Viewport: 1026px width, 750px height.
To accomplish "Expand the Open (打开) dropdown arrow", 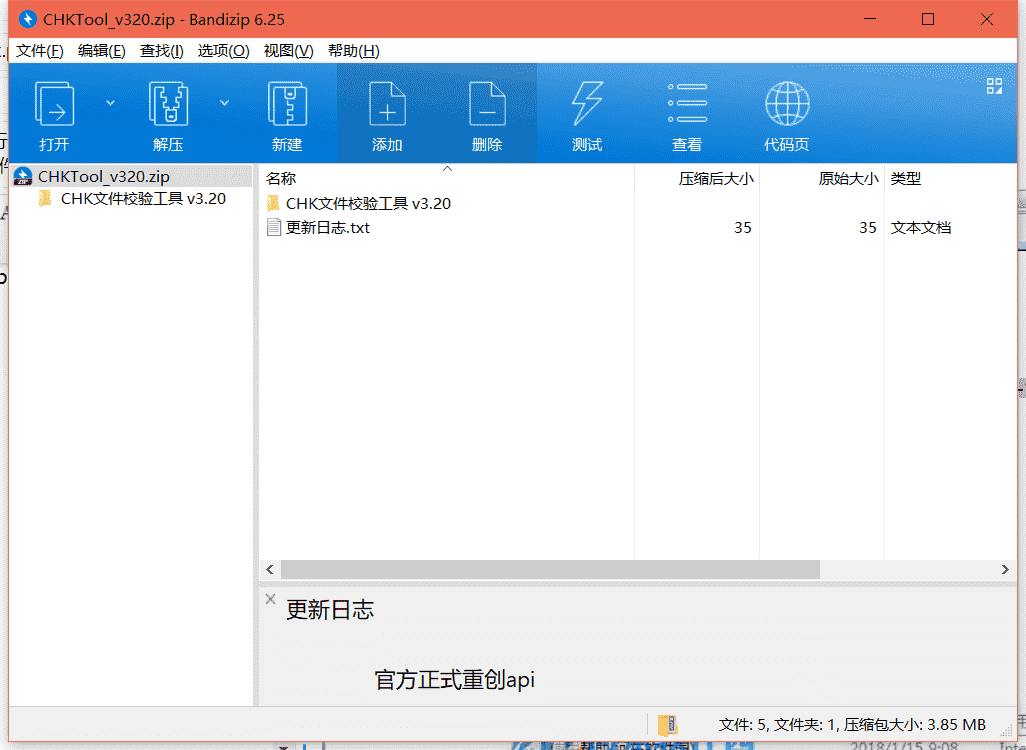I will [111, 103].
